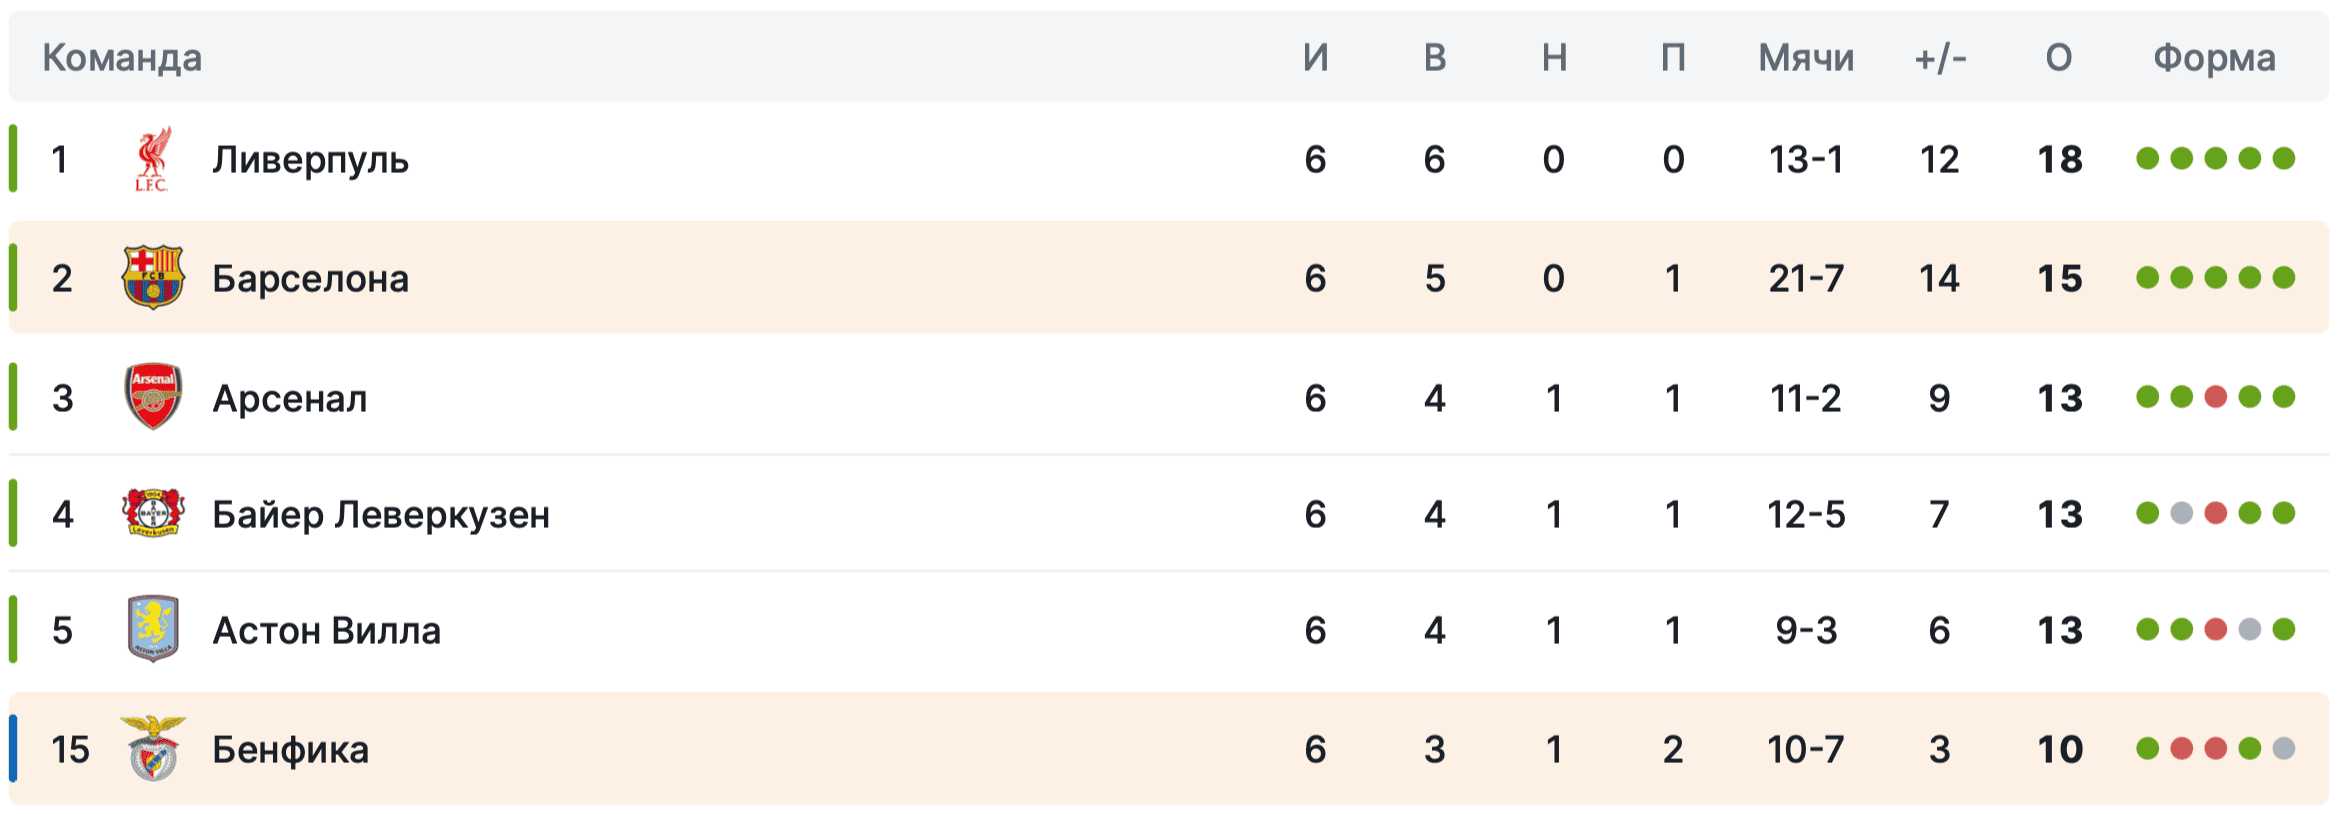This screenshot has width=2338, height=814.
Task: Click Benfica's grey draw form dot
Action: (x=2284, y=748)
